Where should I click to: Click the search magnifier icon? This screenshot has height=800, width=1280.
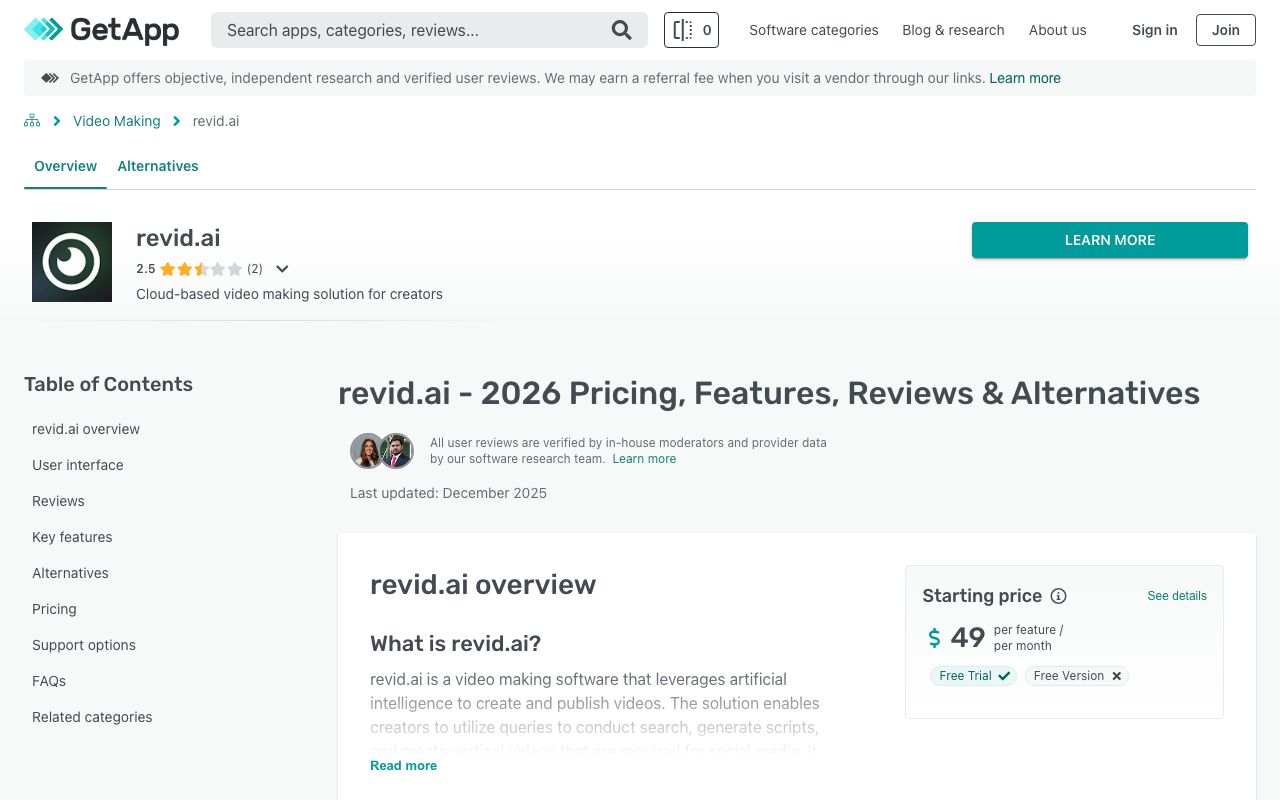pos(622,30)
